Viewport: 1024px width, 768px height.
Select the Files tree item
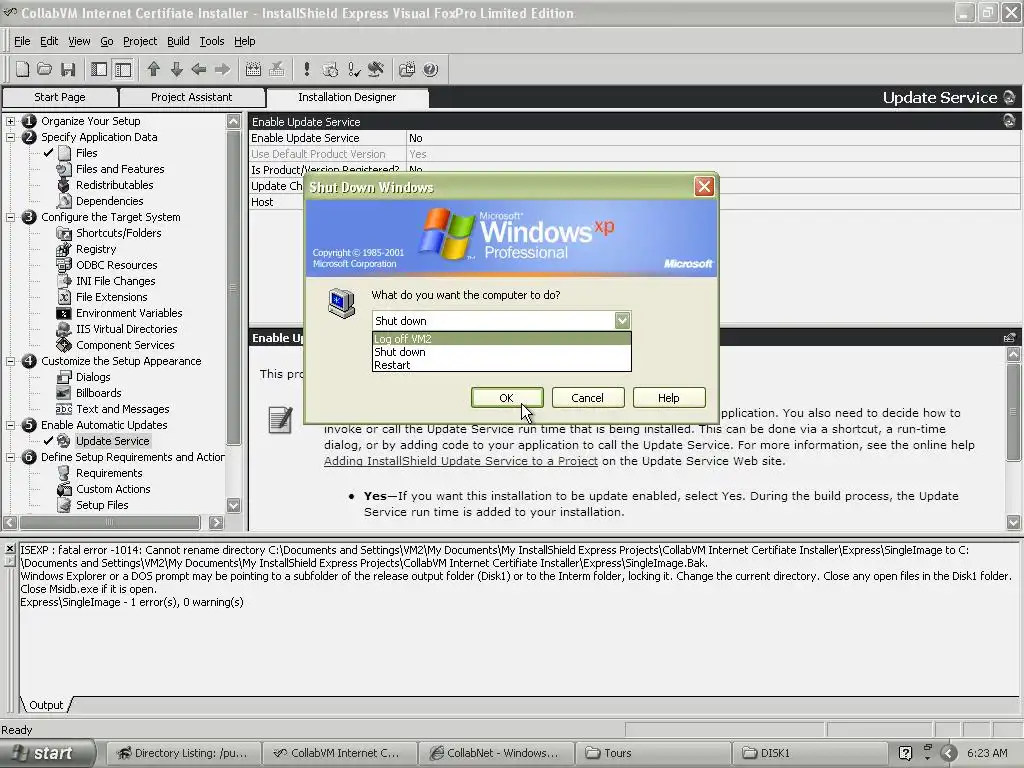pos(86,153)
